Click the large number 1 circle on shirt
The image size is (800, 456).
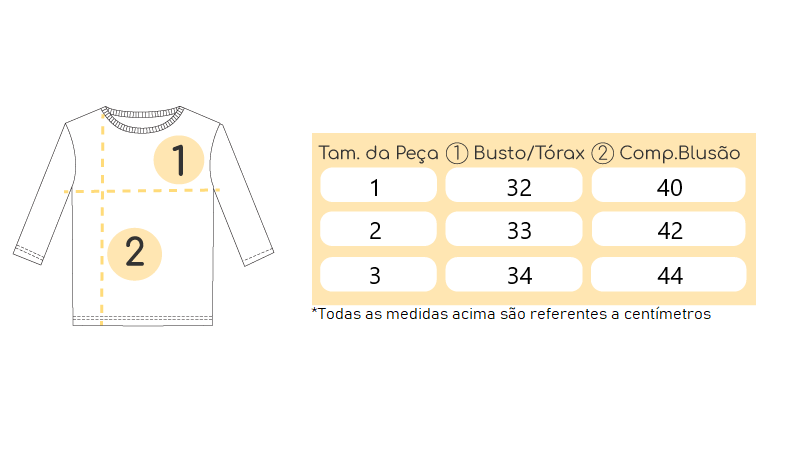[x=179, y=160]
